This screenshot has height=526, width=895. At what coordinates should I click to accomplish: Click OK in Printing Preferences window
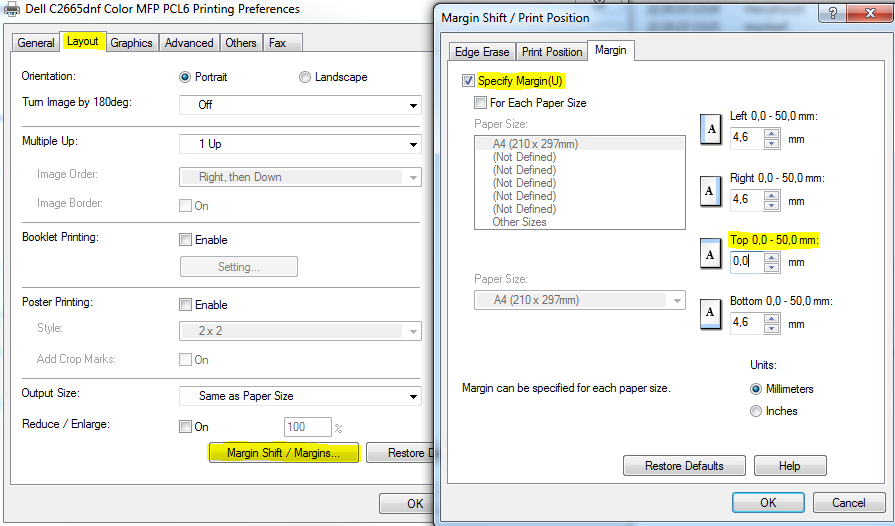click(x=407, y=504)
